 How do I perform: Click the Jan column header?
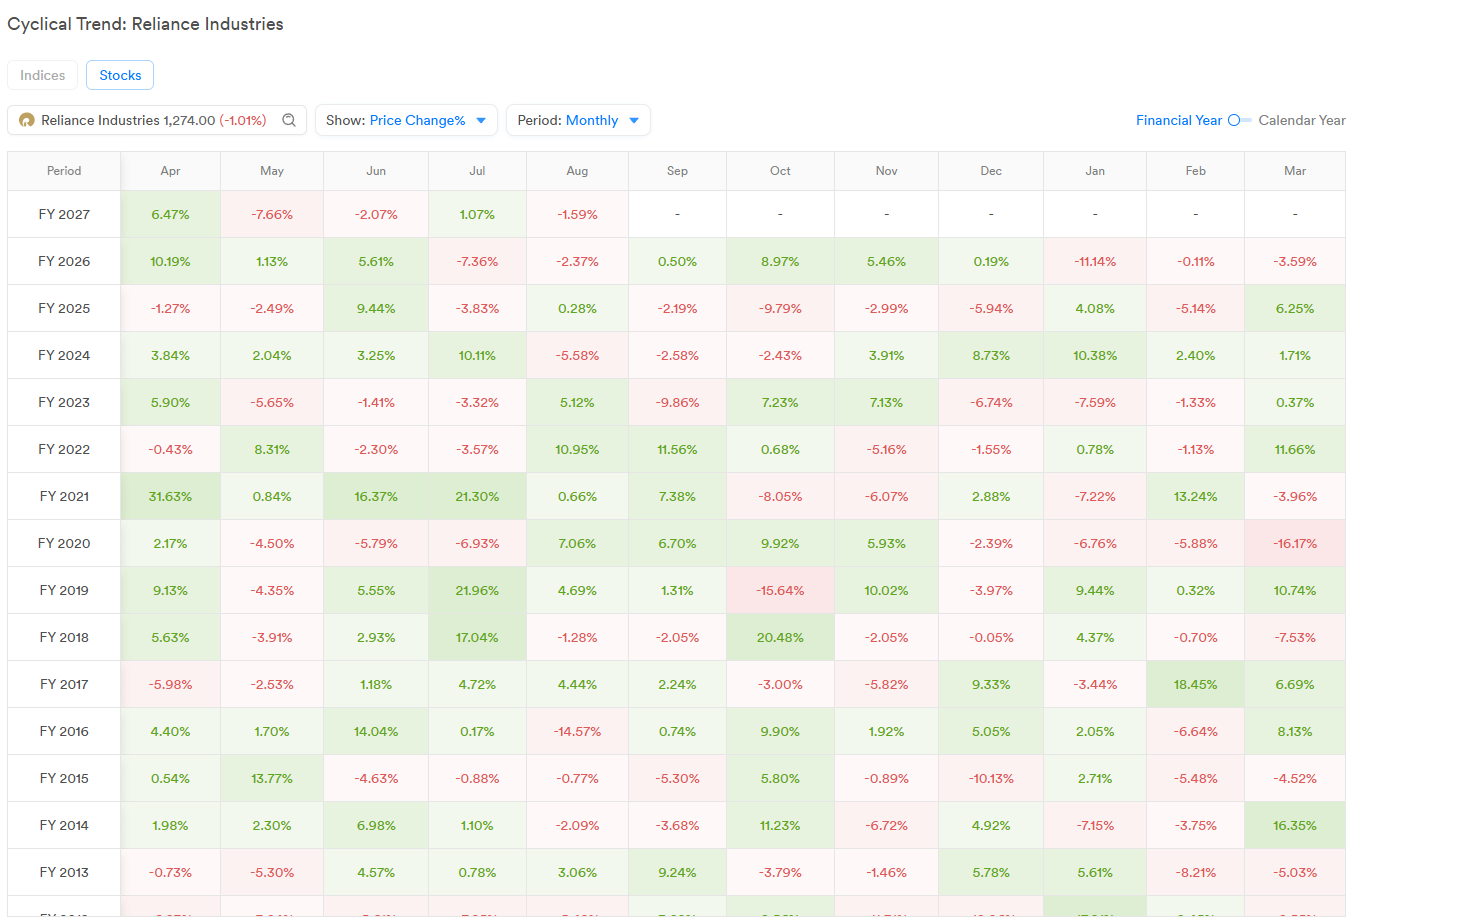coord(1095,171)
